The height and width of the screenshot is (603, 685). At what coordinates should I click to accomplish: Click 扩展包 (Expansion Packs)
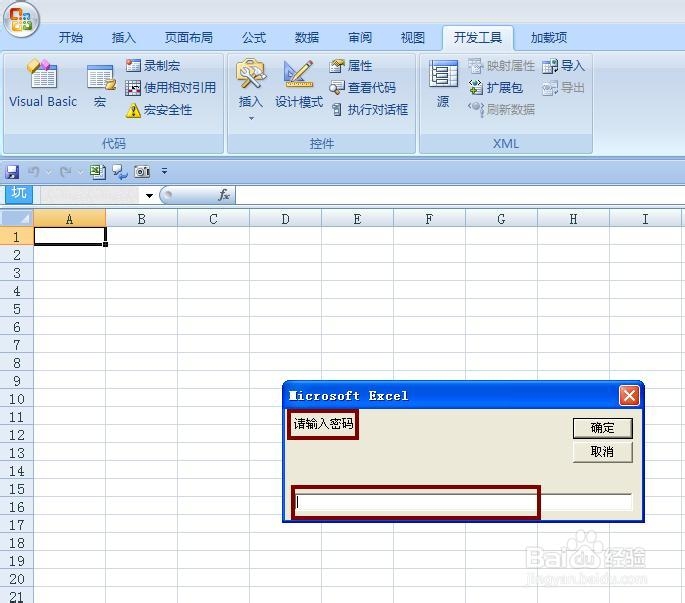(x=496, y=88)
